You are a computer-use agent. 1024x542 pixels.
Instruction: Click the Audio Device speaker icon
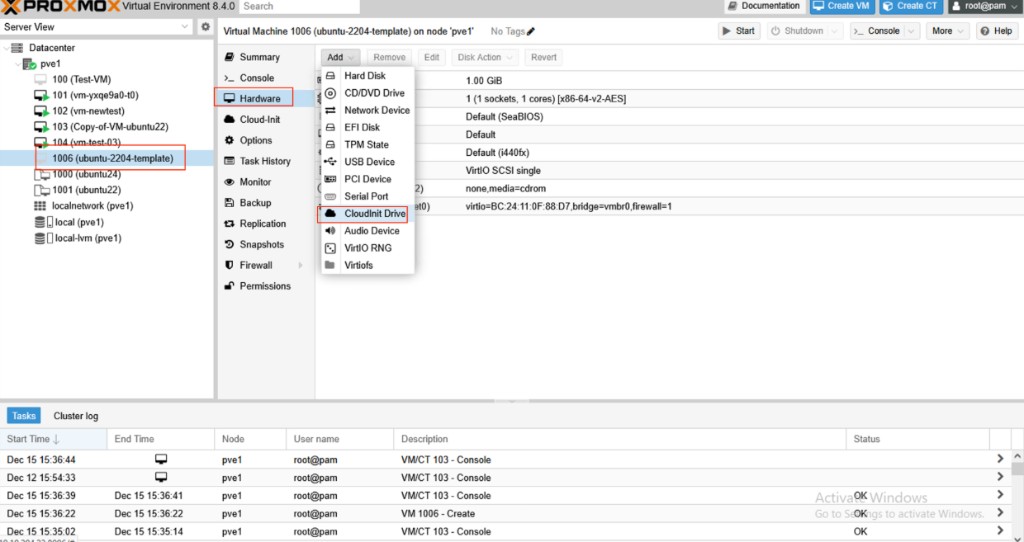coord(330,231)
